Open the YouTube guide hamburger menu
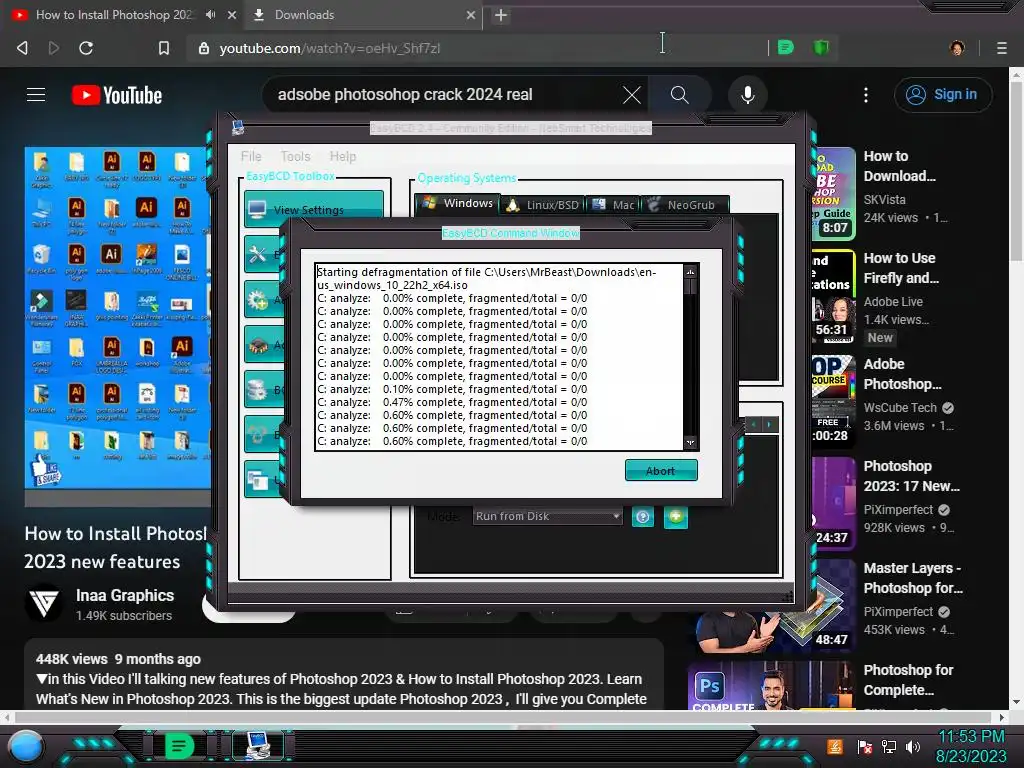 click(36, 95)
